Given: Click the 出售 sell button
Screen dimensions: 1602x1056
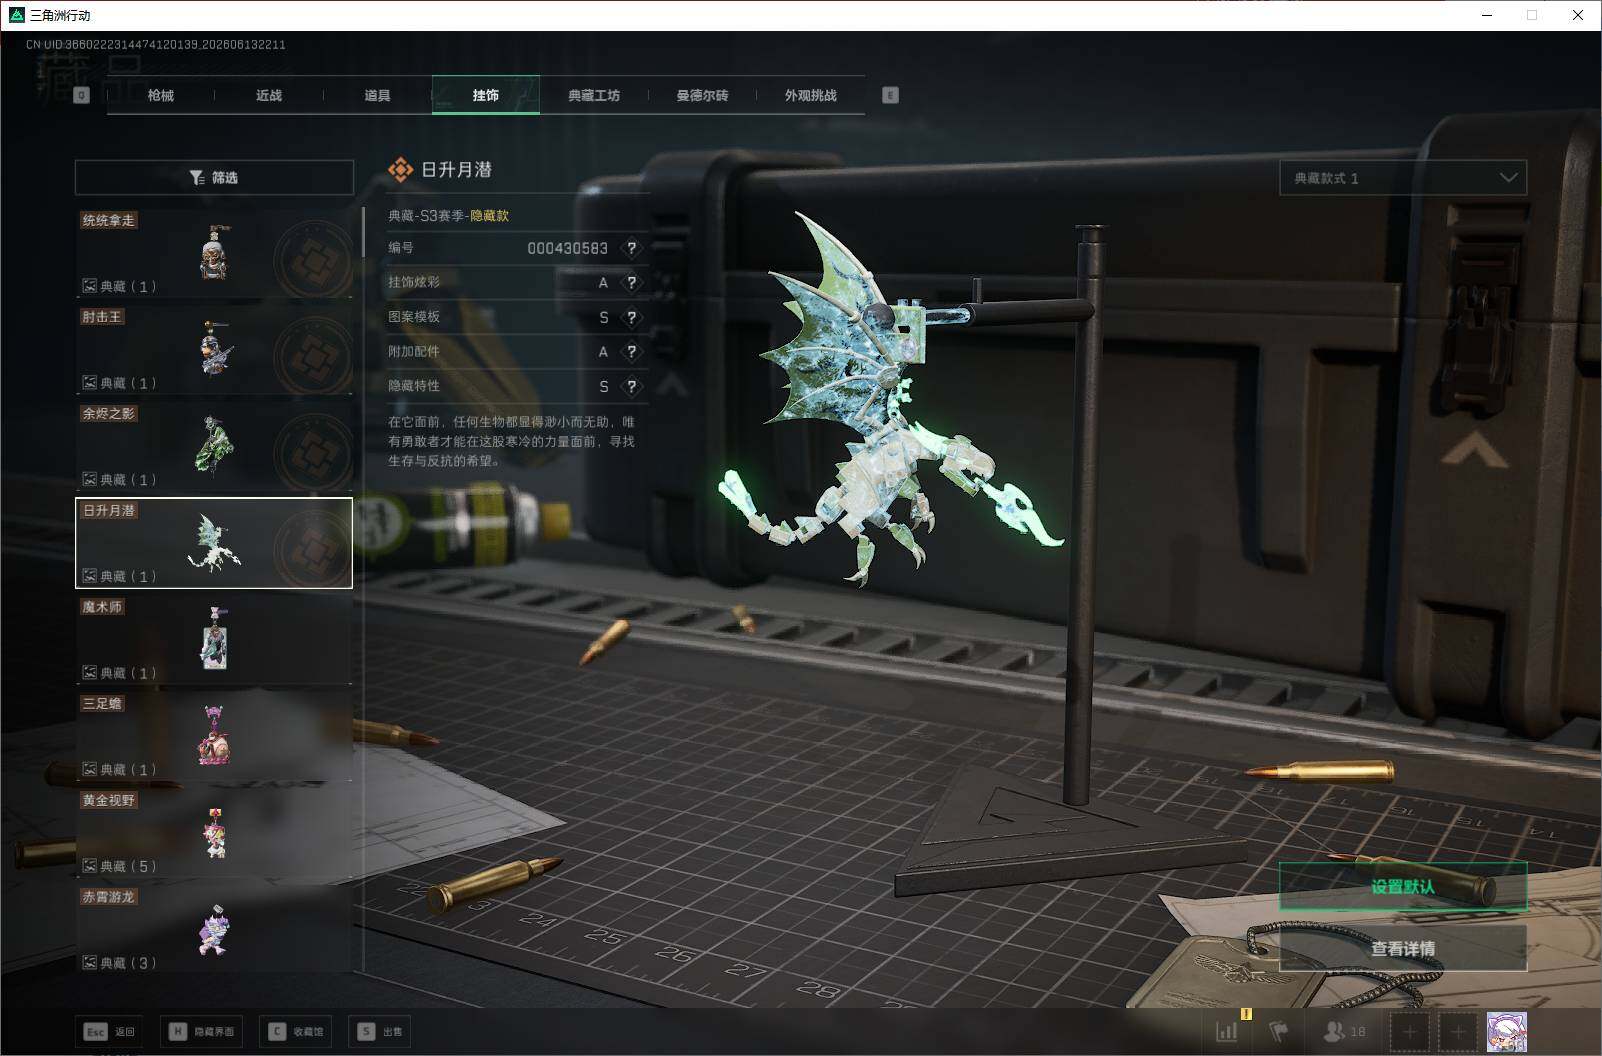Looking at the screenshot, I should point(381,1031).
